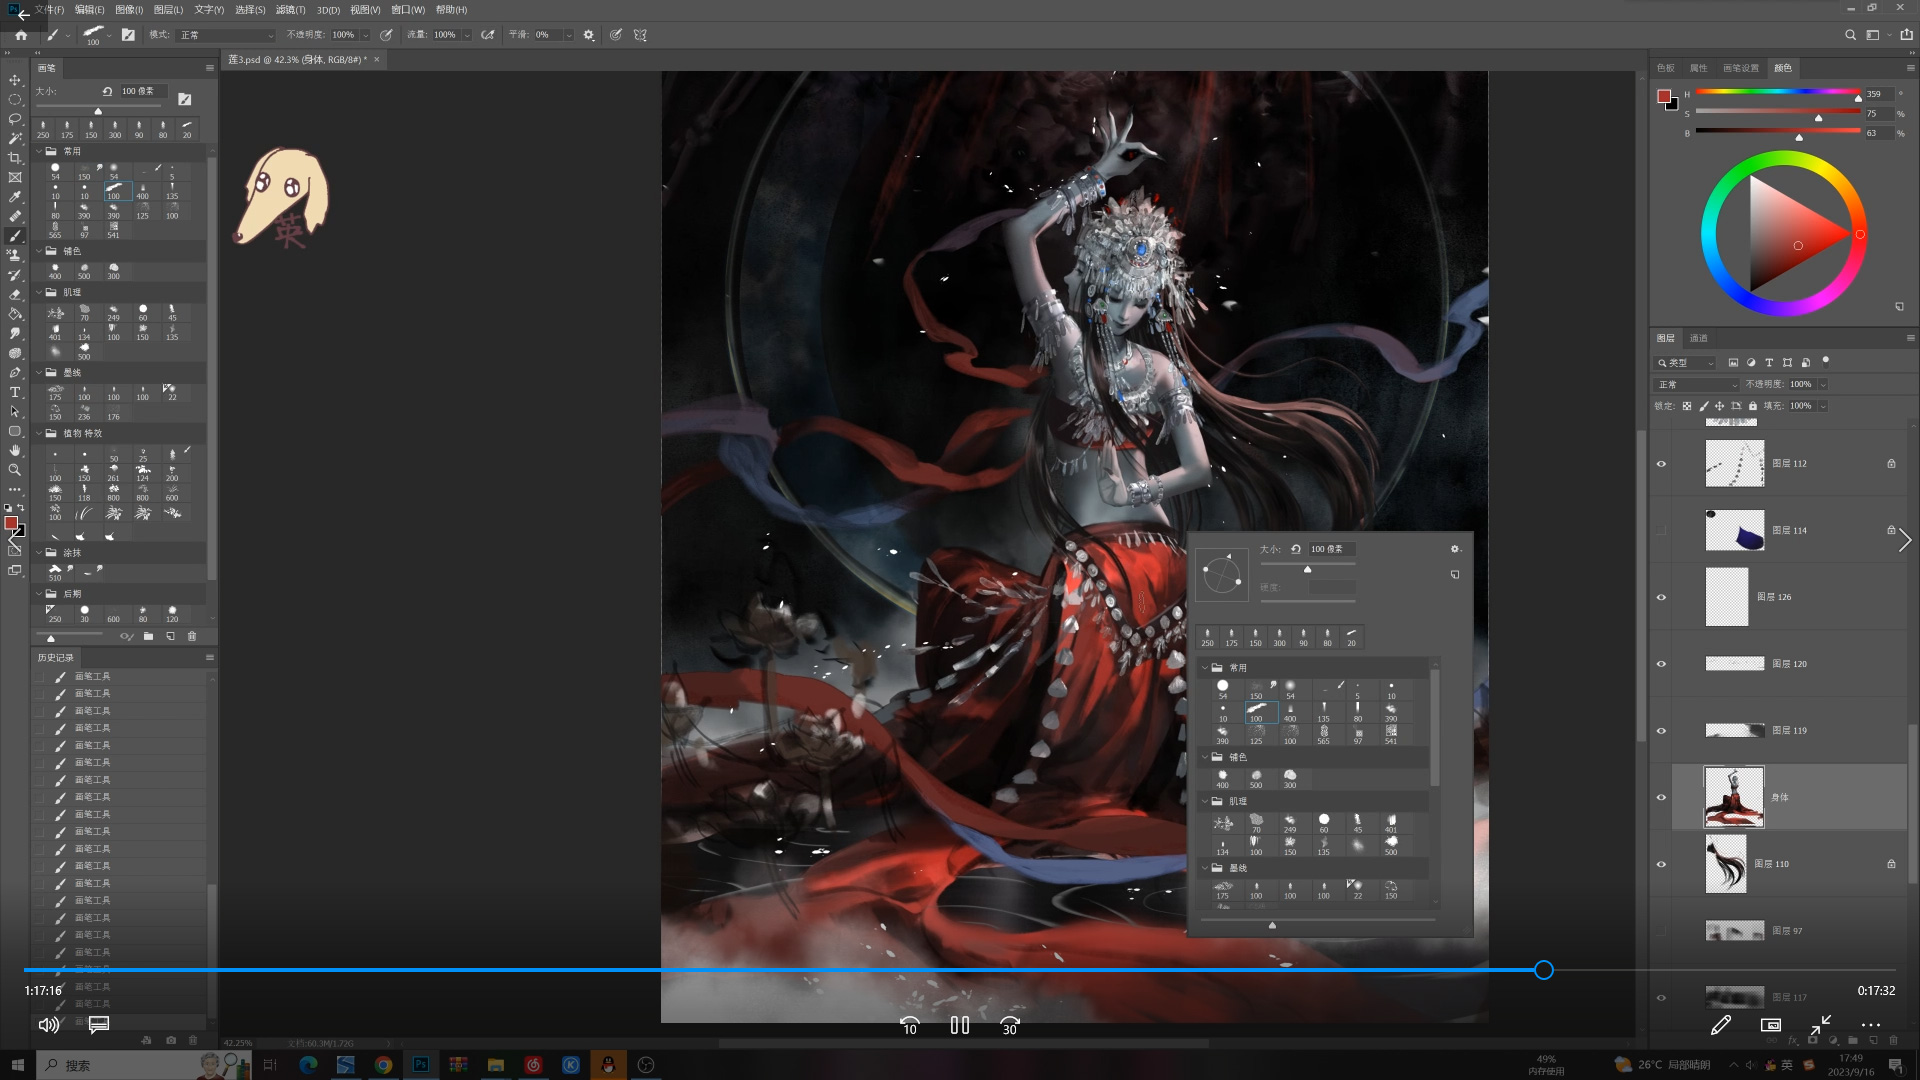Open video player more options (...)

click(x=1870, y=1025)
